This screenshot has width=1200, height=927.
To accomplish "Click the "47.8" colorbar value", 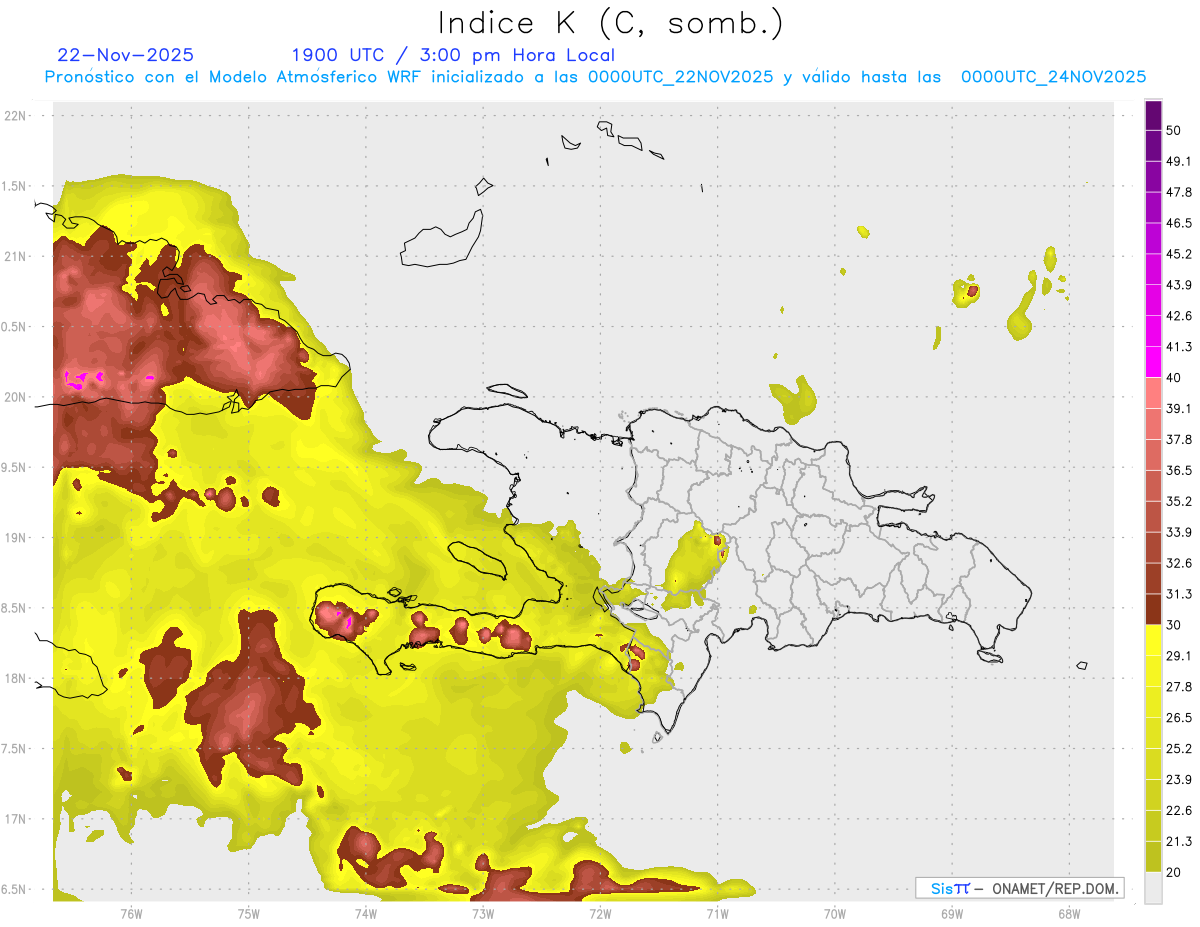I will click(x=1179, y=192).
